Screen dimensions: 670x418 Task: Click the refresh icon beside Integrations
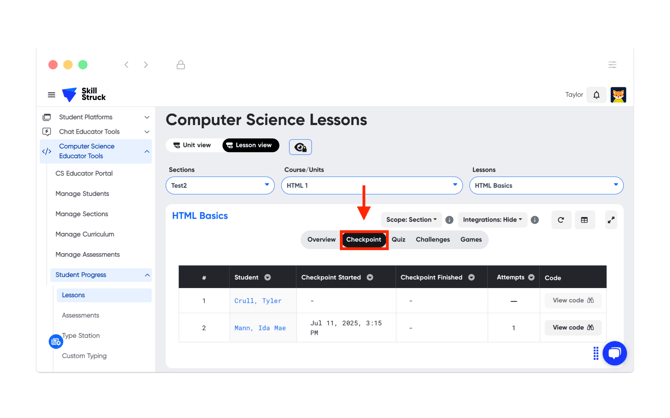[561, 220]
